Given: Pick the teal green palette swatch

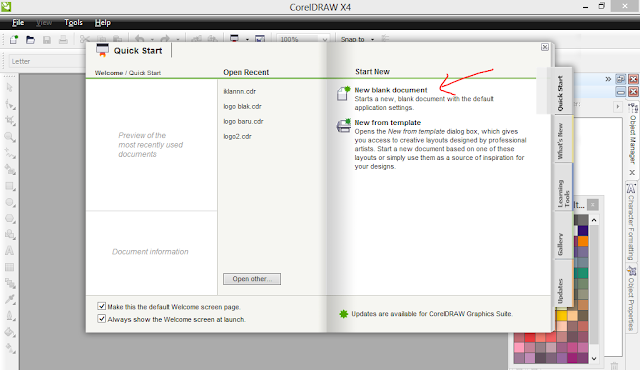Looking at the screenshot, I should coord(582,273).
